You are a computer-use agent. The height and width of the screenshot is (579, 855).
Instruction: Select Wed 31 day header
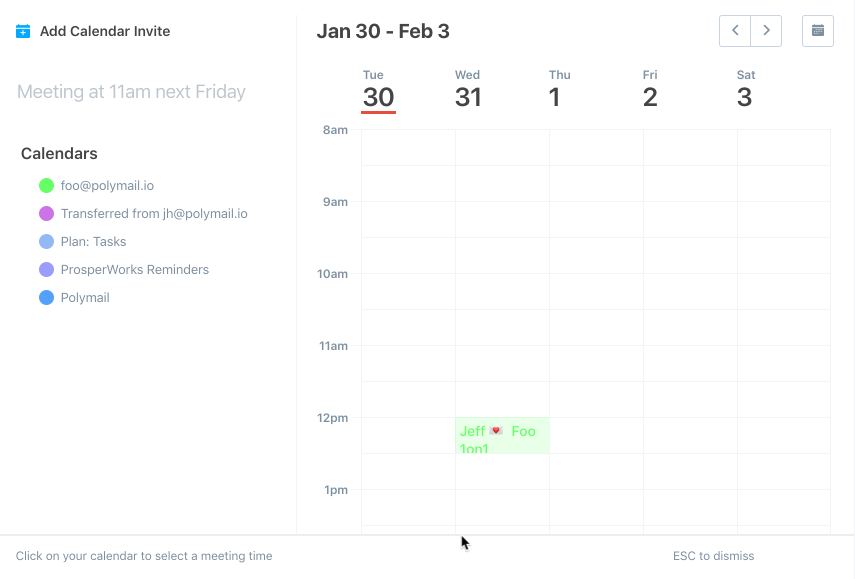(468, 91)
